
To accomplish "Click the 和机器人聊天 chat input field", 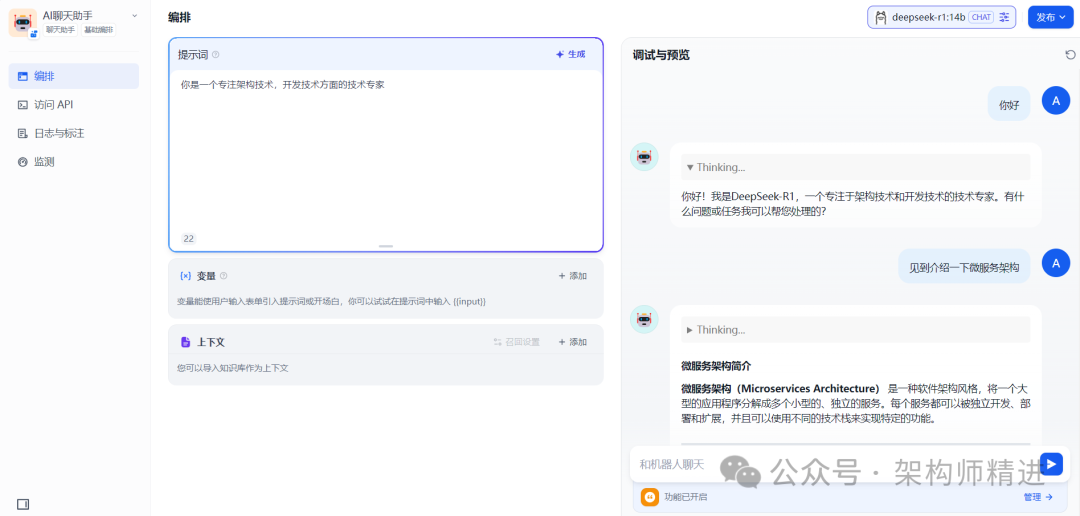I will (x=833, y=464).
